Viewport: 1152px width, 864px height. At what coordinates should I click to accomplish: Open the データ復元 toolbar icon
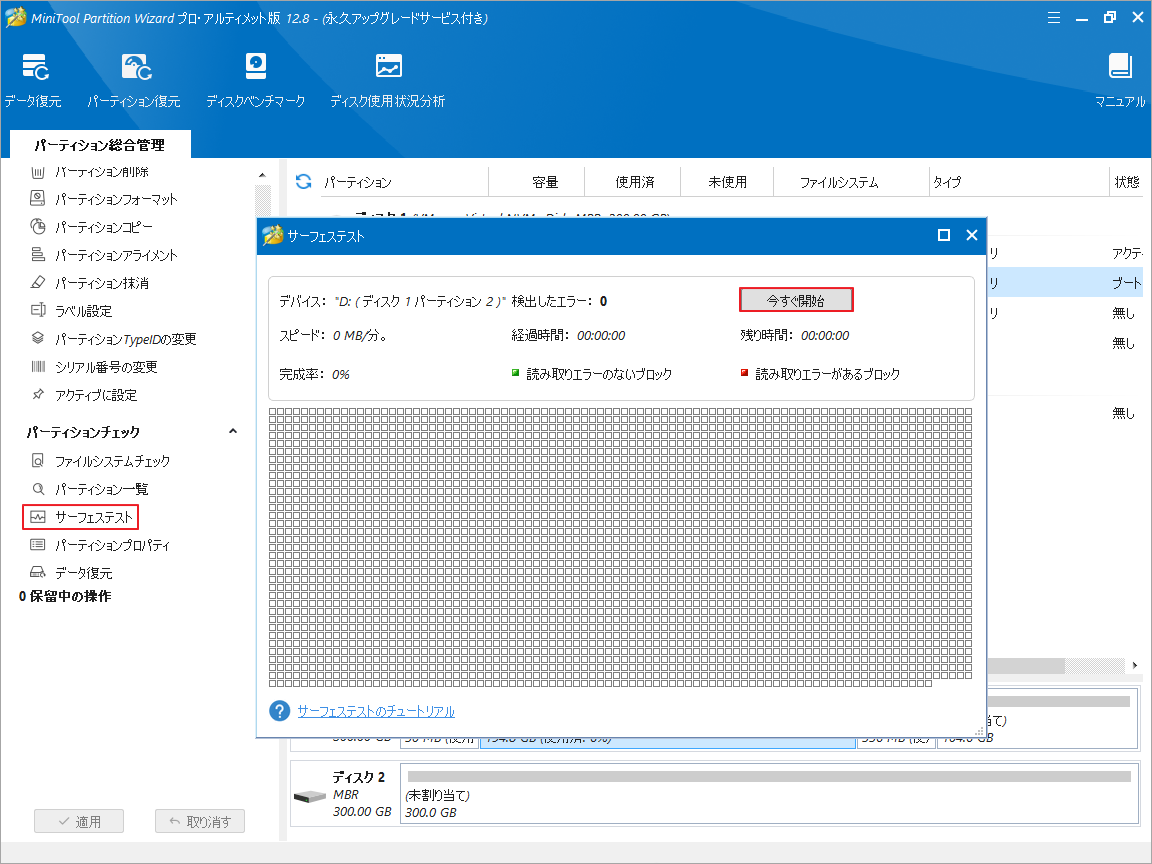[x=34, y=67]
